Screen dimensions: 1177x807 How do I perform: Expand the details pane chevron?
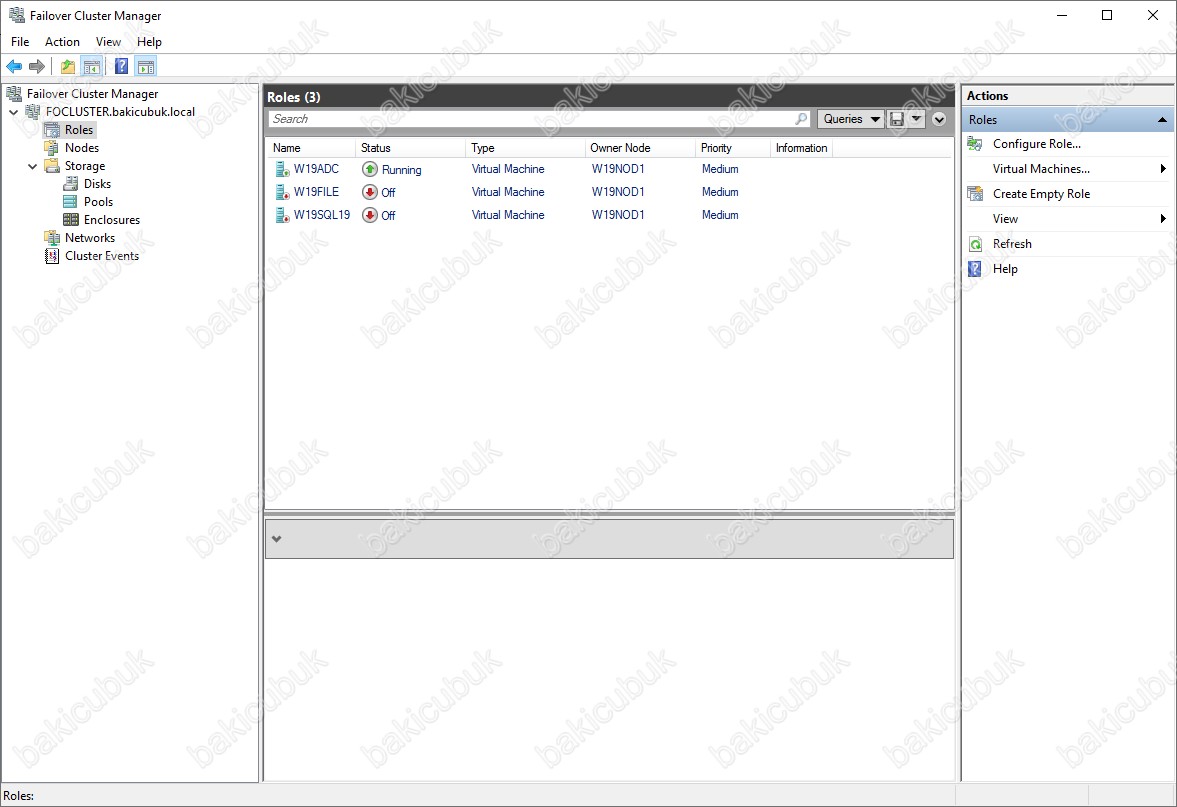pyautogui.click(x=276, y=539)
